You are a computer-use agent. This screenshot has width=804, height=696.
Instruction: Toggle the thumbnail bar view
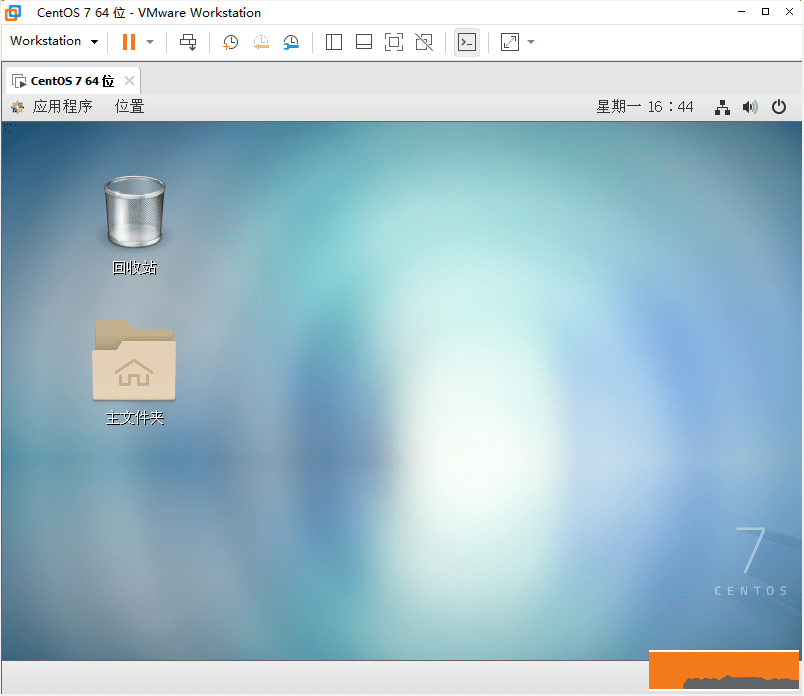tap(364, 42)
